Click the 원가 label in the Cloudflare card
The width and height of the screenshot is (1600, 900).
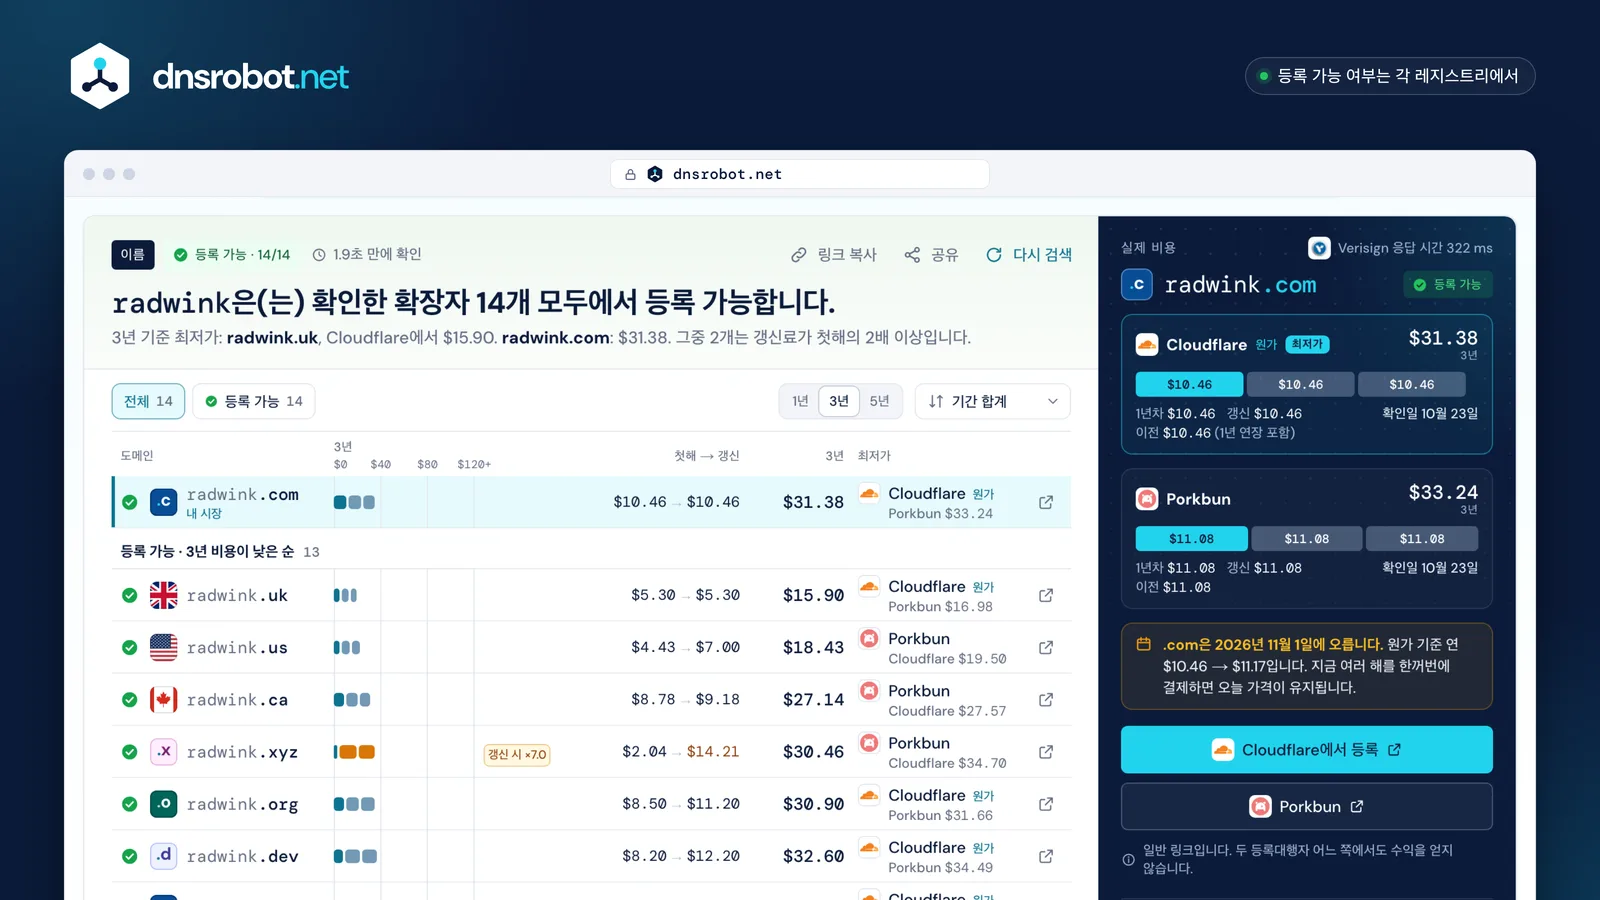1266,345
